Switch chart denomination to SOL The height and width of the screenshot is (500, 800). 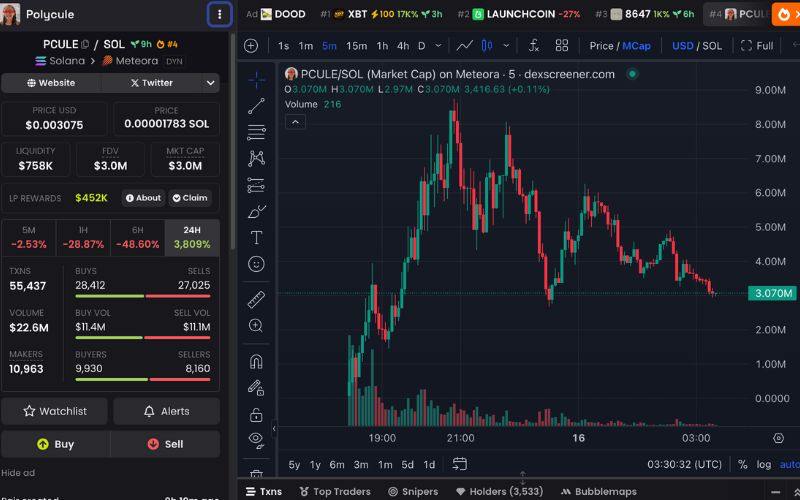click(x=712, y=46)
